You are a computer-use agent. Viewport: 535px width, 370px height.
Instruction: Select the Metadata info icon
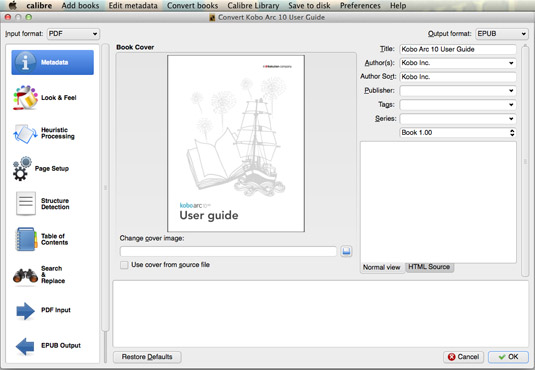pos(25,62)
